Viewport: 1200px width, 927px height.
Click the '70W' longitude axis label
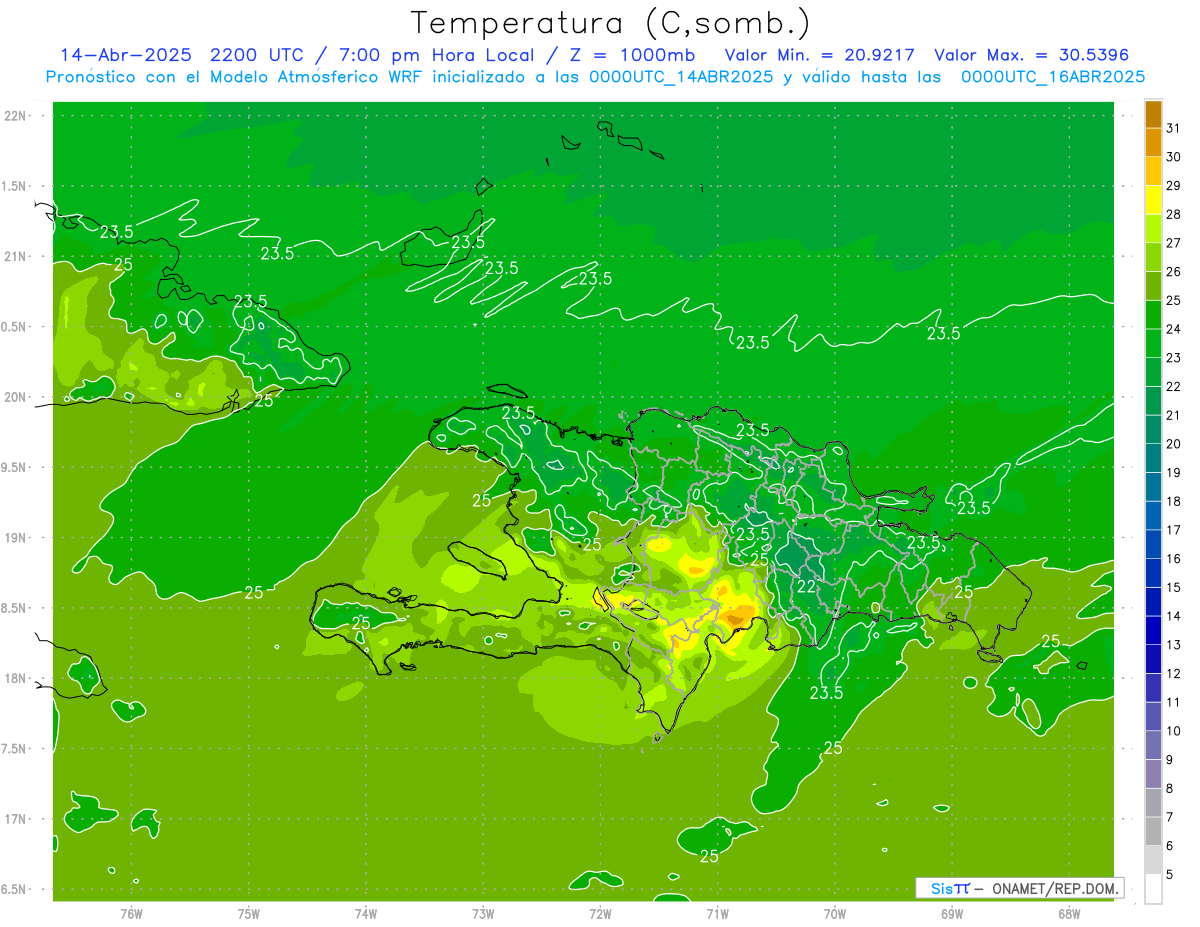835,914
